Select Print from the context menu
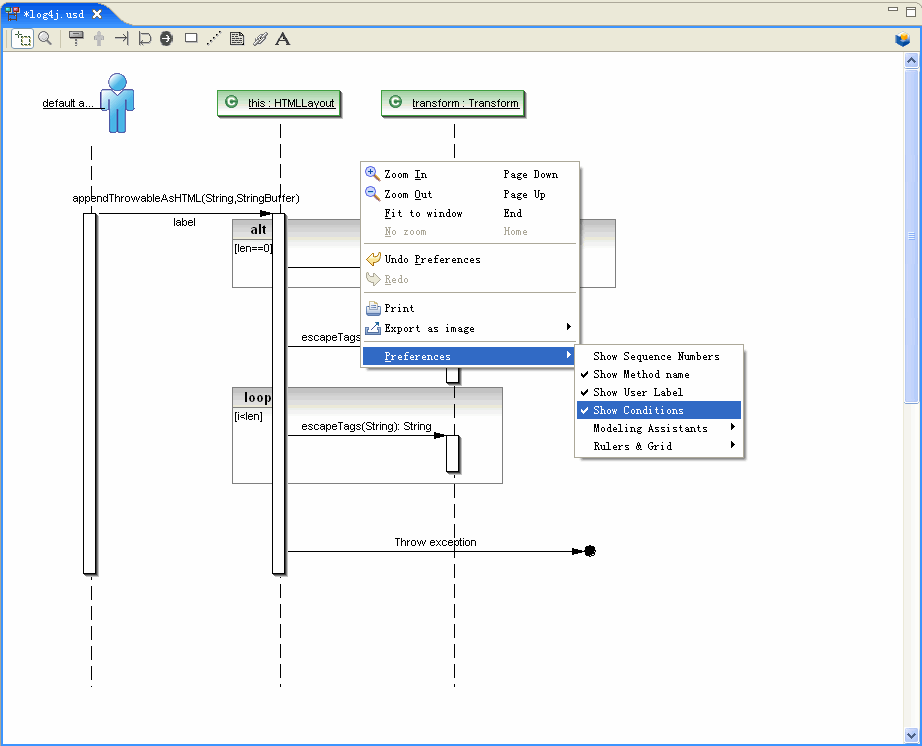This screenshot has width=922, height=746. [399, 308]
